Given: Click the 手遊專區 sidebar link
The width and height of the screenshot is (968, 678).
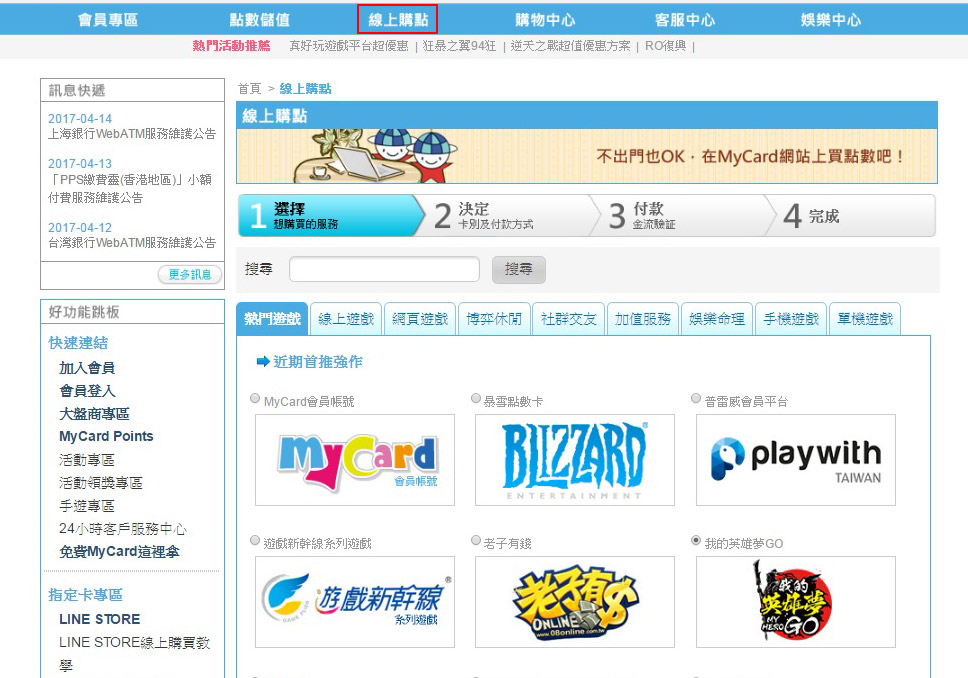Looking at the screenshot, I should [87, 506].
